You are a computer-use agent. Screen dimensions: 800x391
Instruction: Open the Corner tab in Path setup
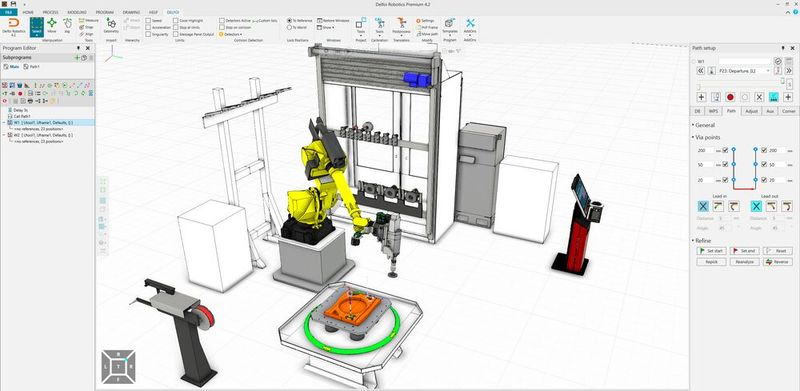[x=788, y=111]
